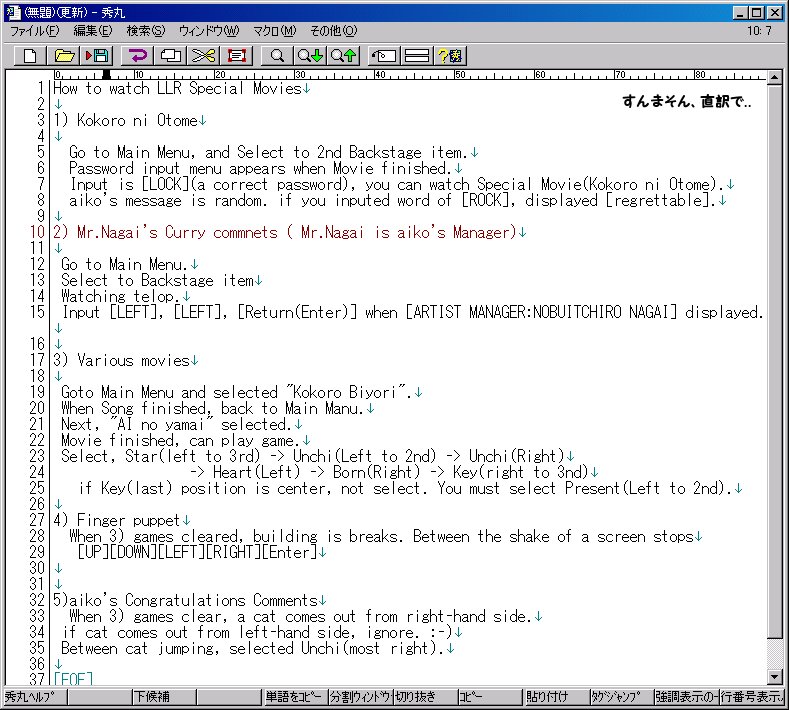Click the 下候補 function key button
The image size is (789, 710).
(x=164, y=697)
